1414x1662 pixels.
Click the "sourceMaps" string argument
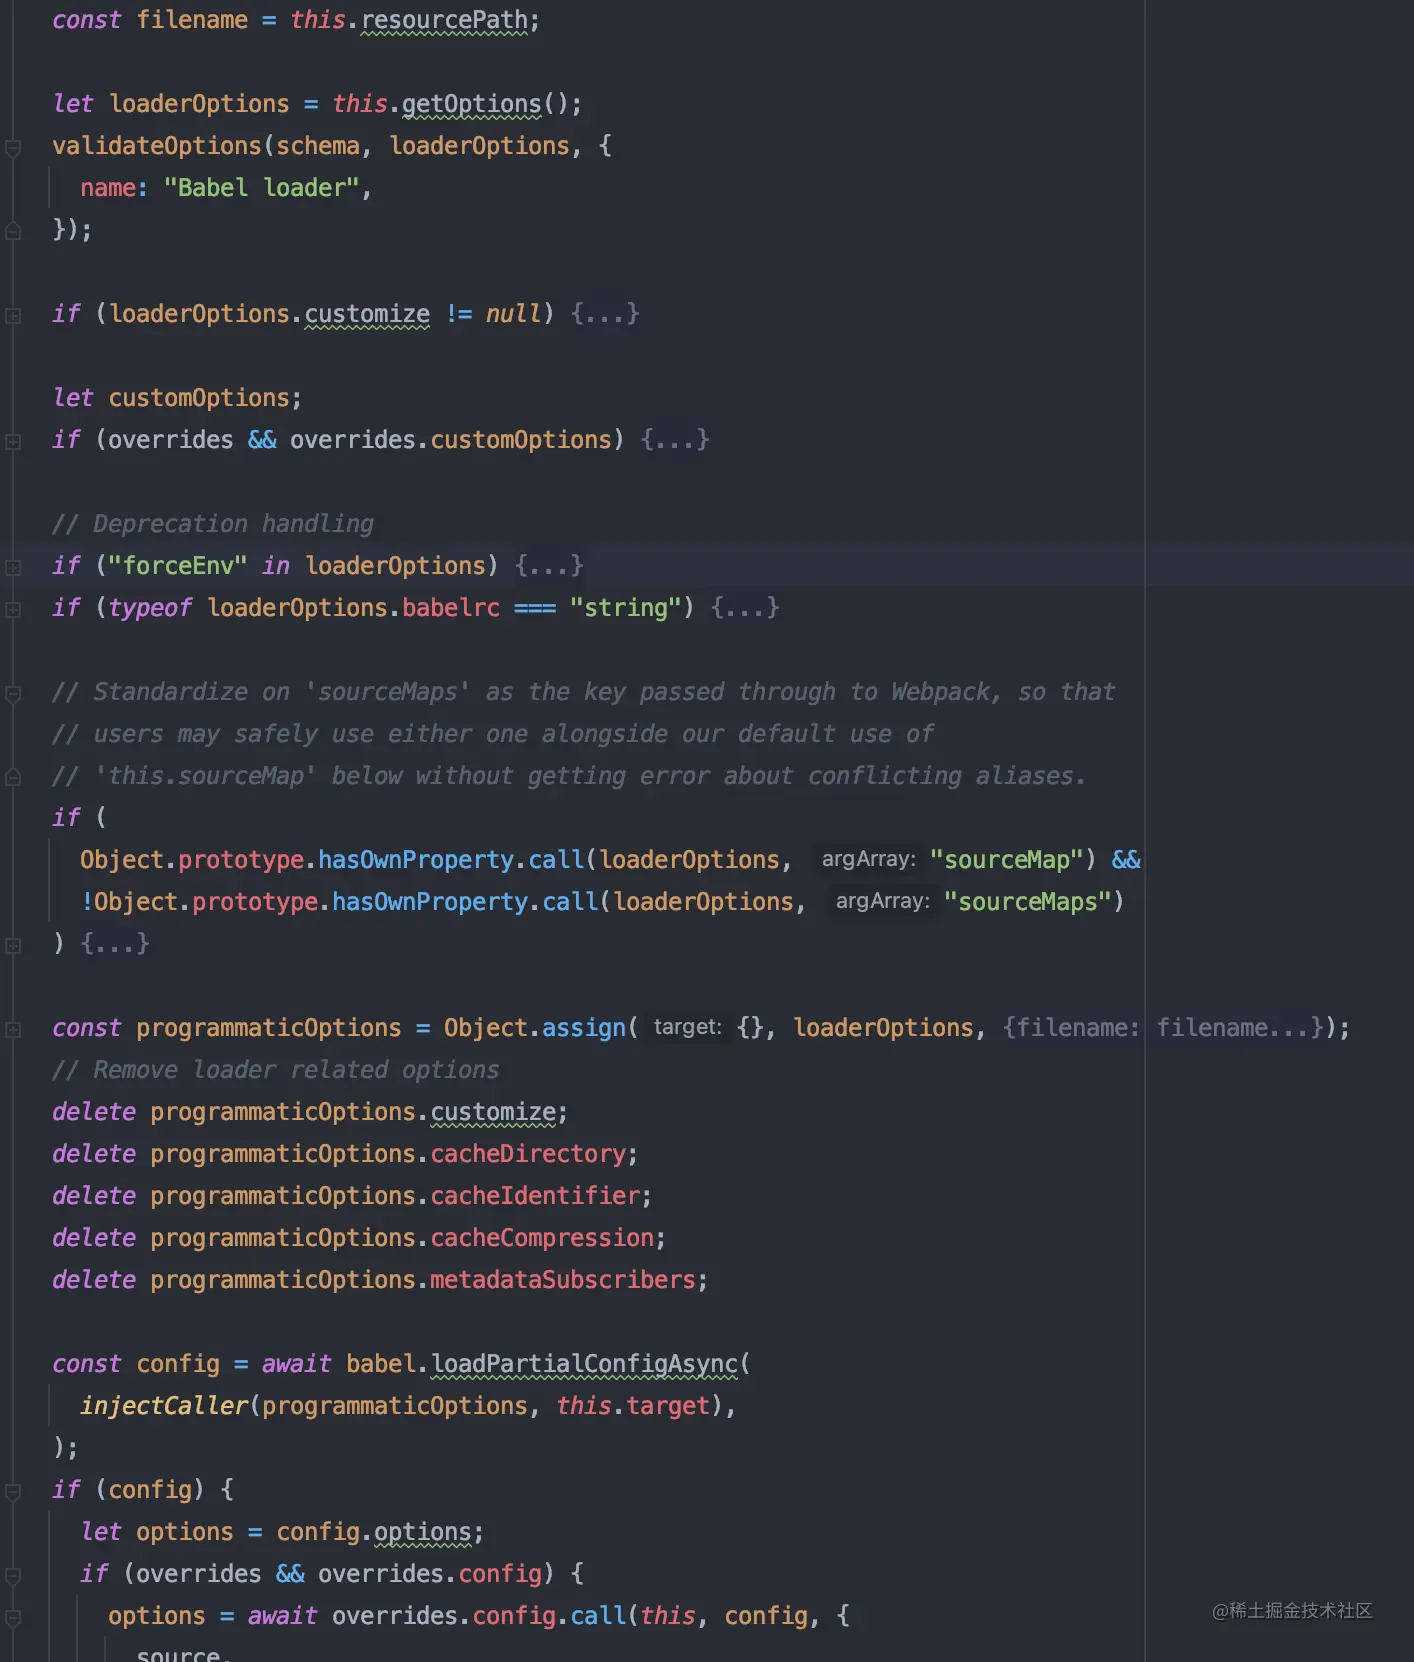[1028, 902]
